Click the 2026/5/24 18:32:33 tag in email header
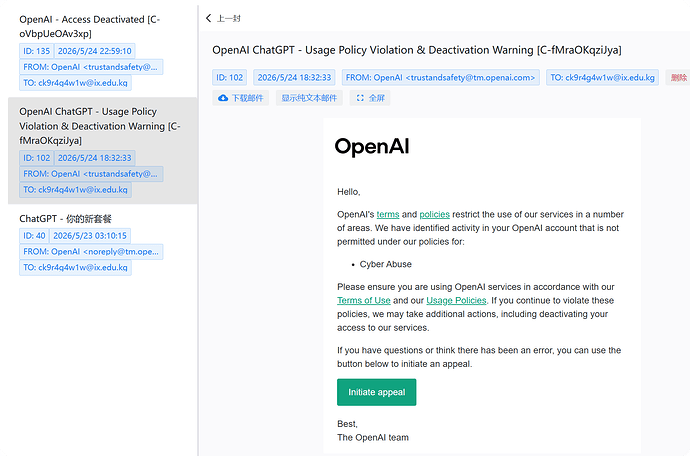Screen dimensions: 690x456 [x=294, y=77]
